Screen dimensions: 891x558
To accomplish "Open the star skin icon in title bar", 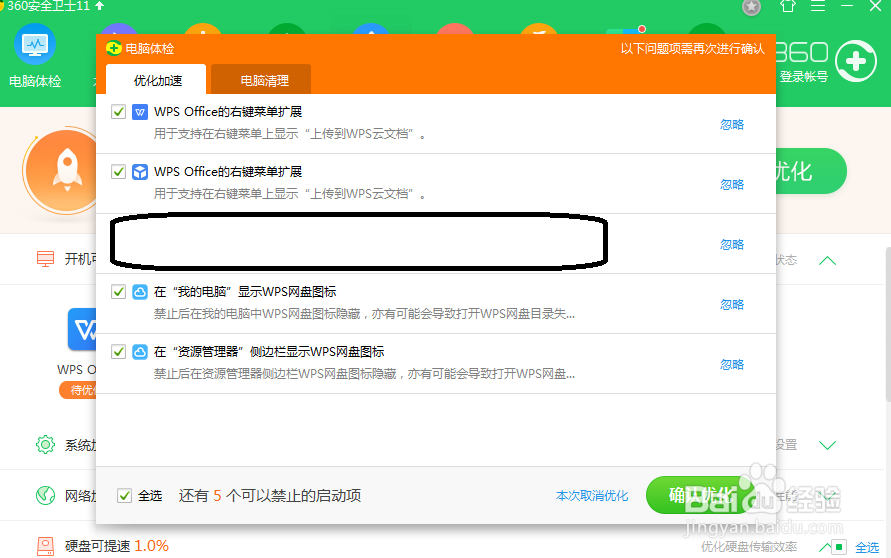I will tap(751, 7).
